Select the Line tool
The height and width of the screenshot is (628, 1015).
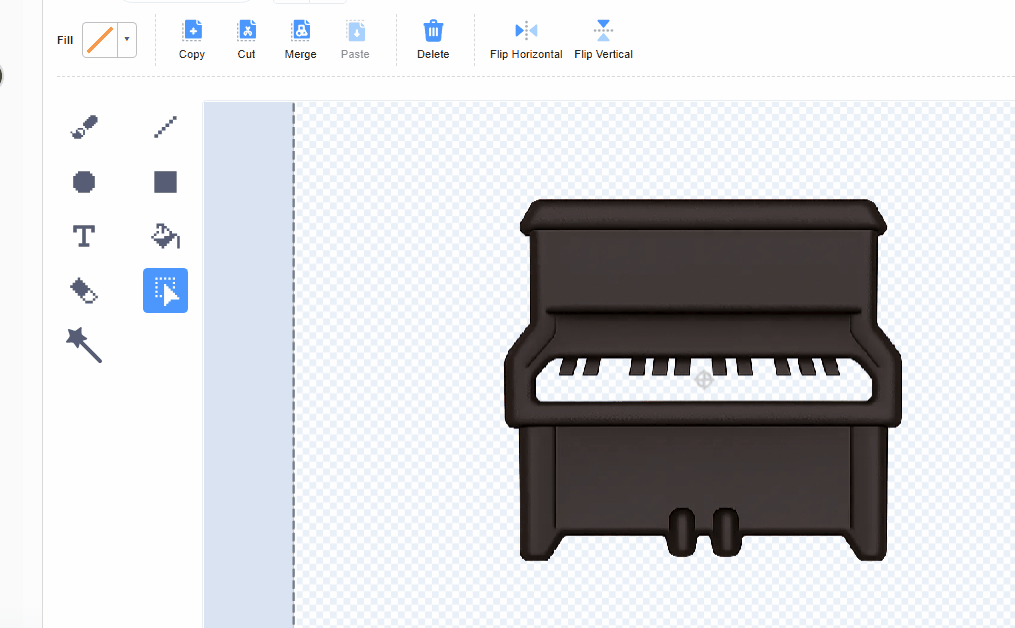pos(165,127)
